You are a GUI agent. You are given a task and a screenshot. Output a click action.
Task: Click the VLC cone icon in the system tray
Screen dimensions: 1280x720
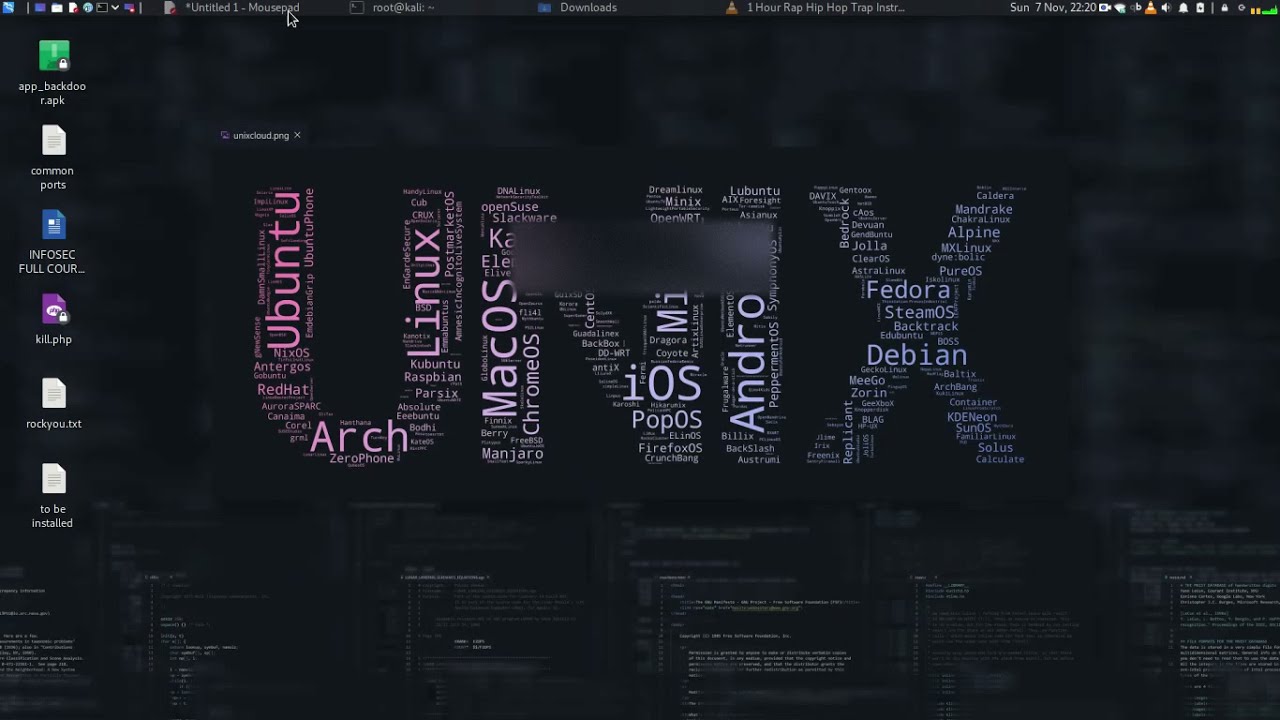click(1151, 7)
